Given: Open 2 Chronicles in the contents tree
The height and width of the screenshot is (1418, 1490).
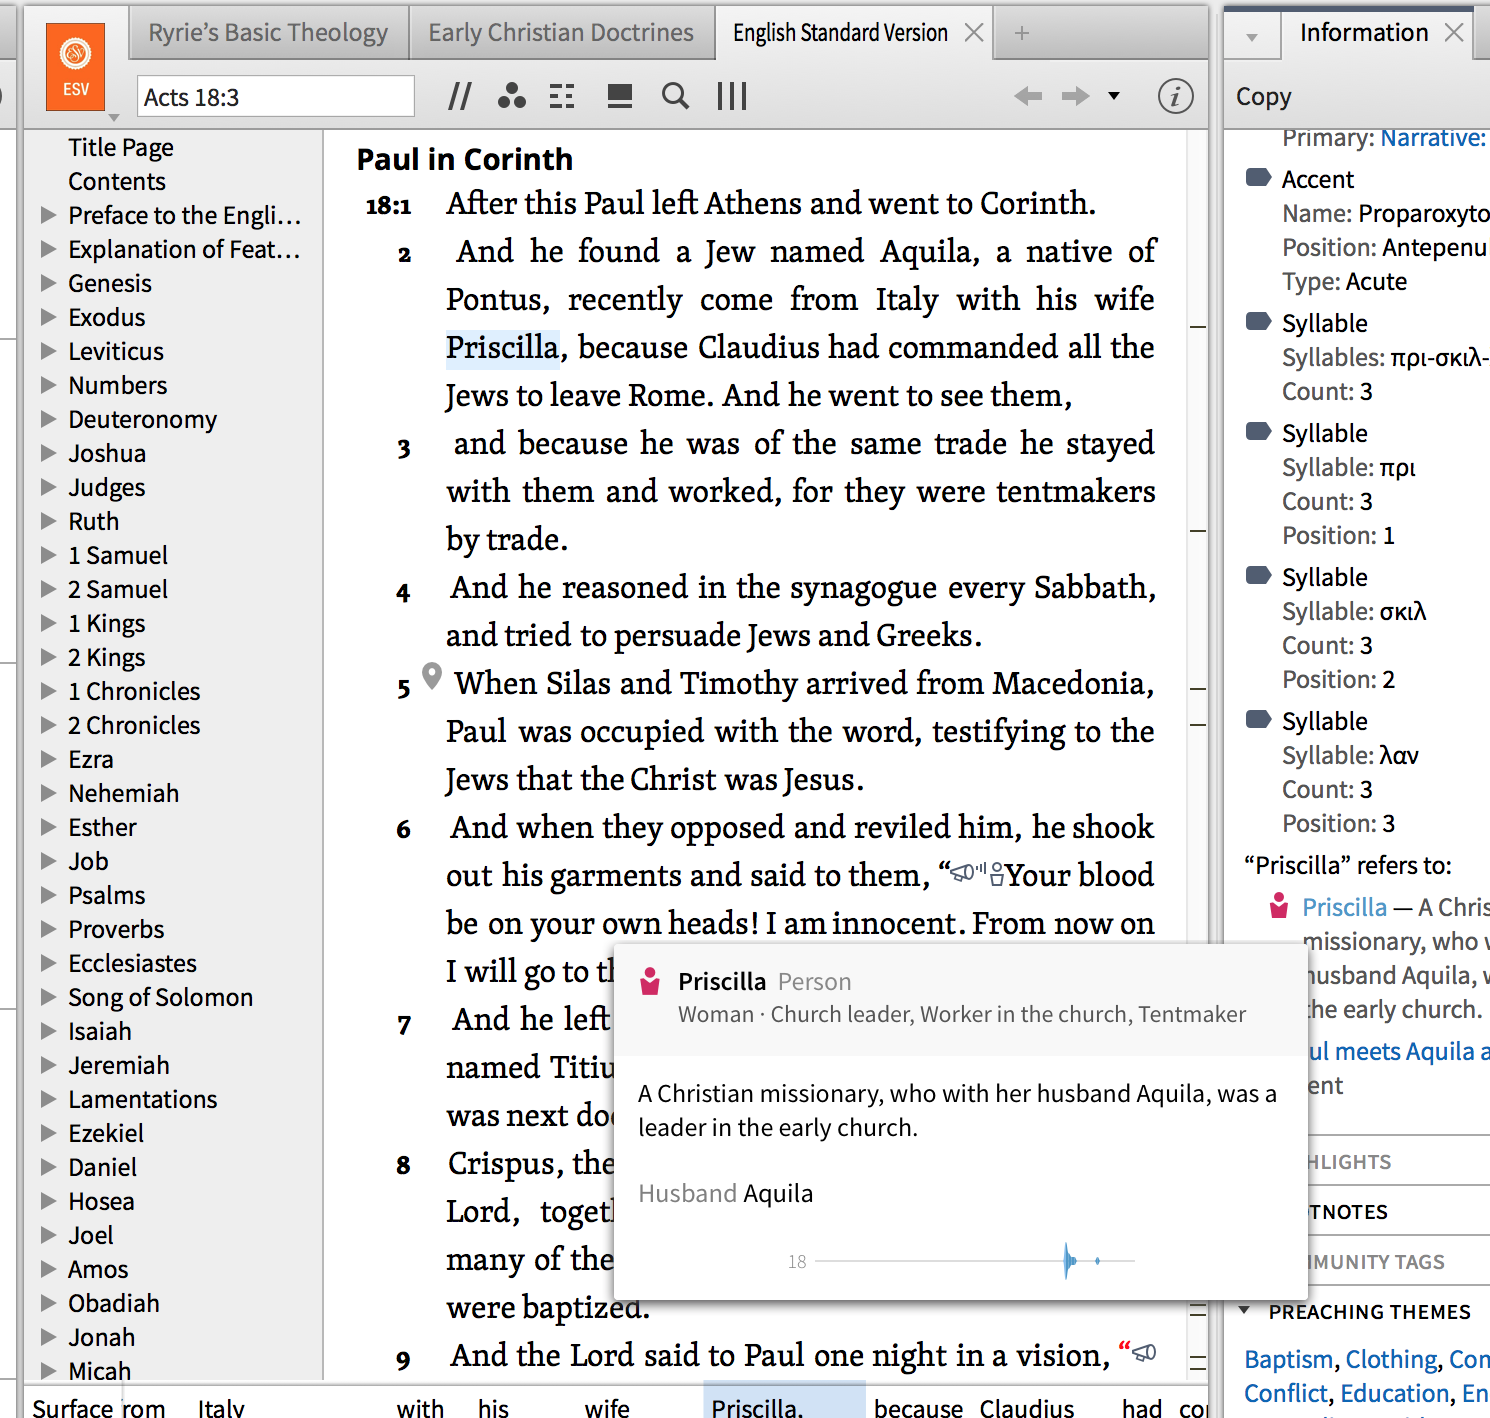Looking at the screenshot, I should click(x=134, y=725).
